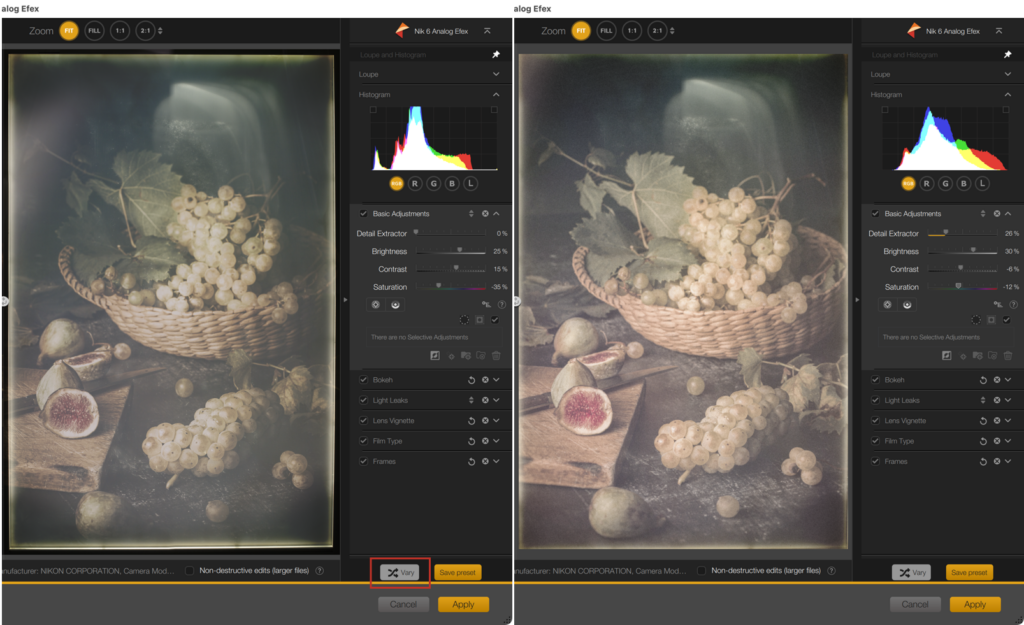Reset the Frames filter in right window
1024x625 pixels.
point(983,461)
